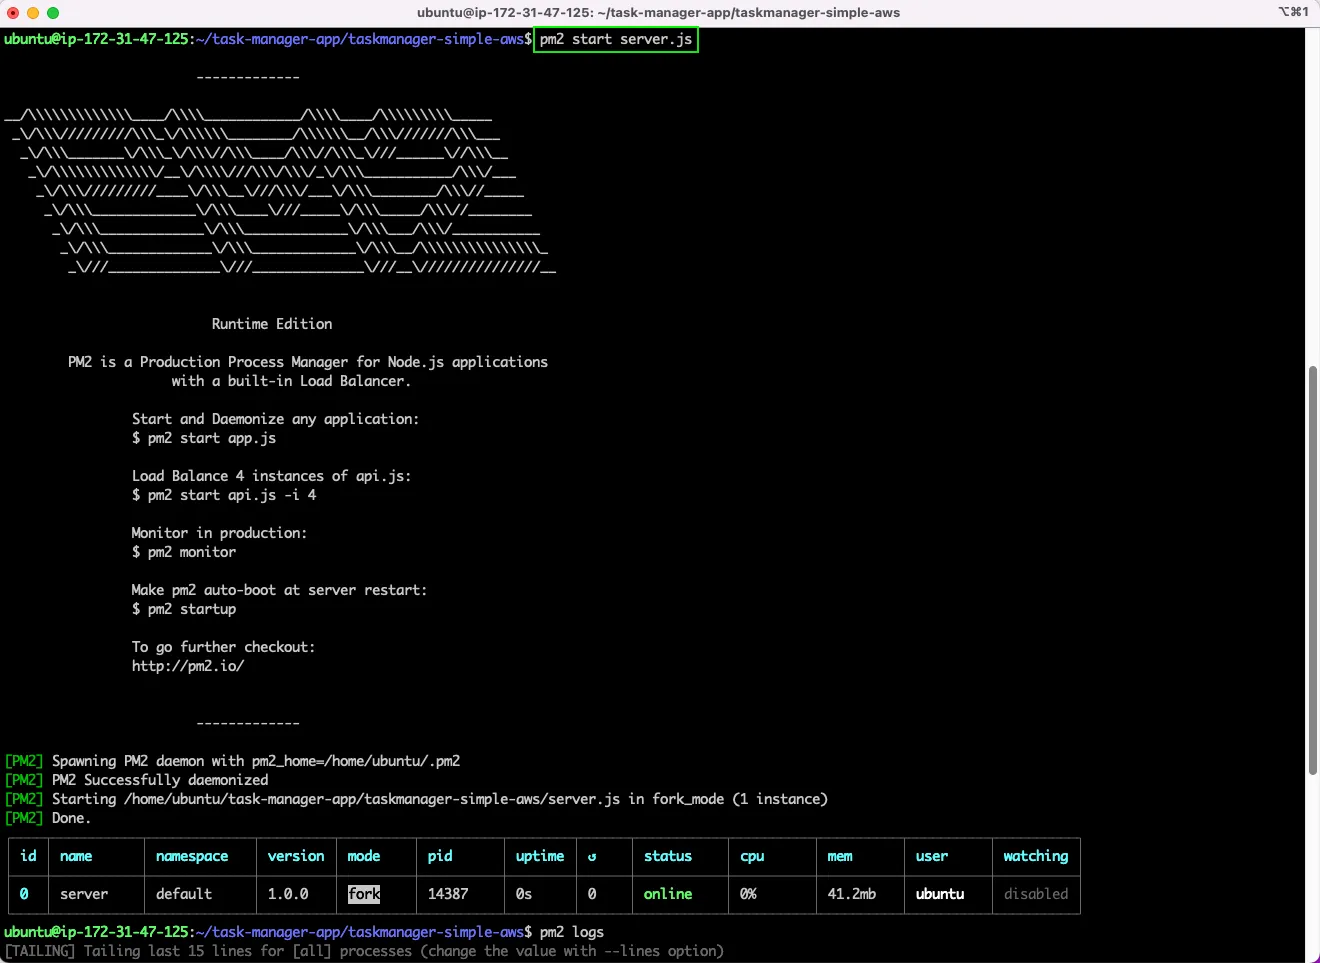The width and height of the screenshot is (1320, 963).
Task: Click 'To go further checkout:' line
Action: [x=224, y=647]
